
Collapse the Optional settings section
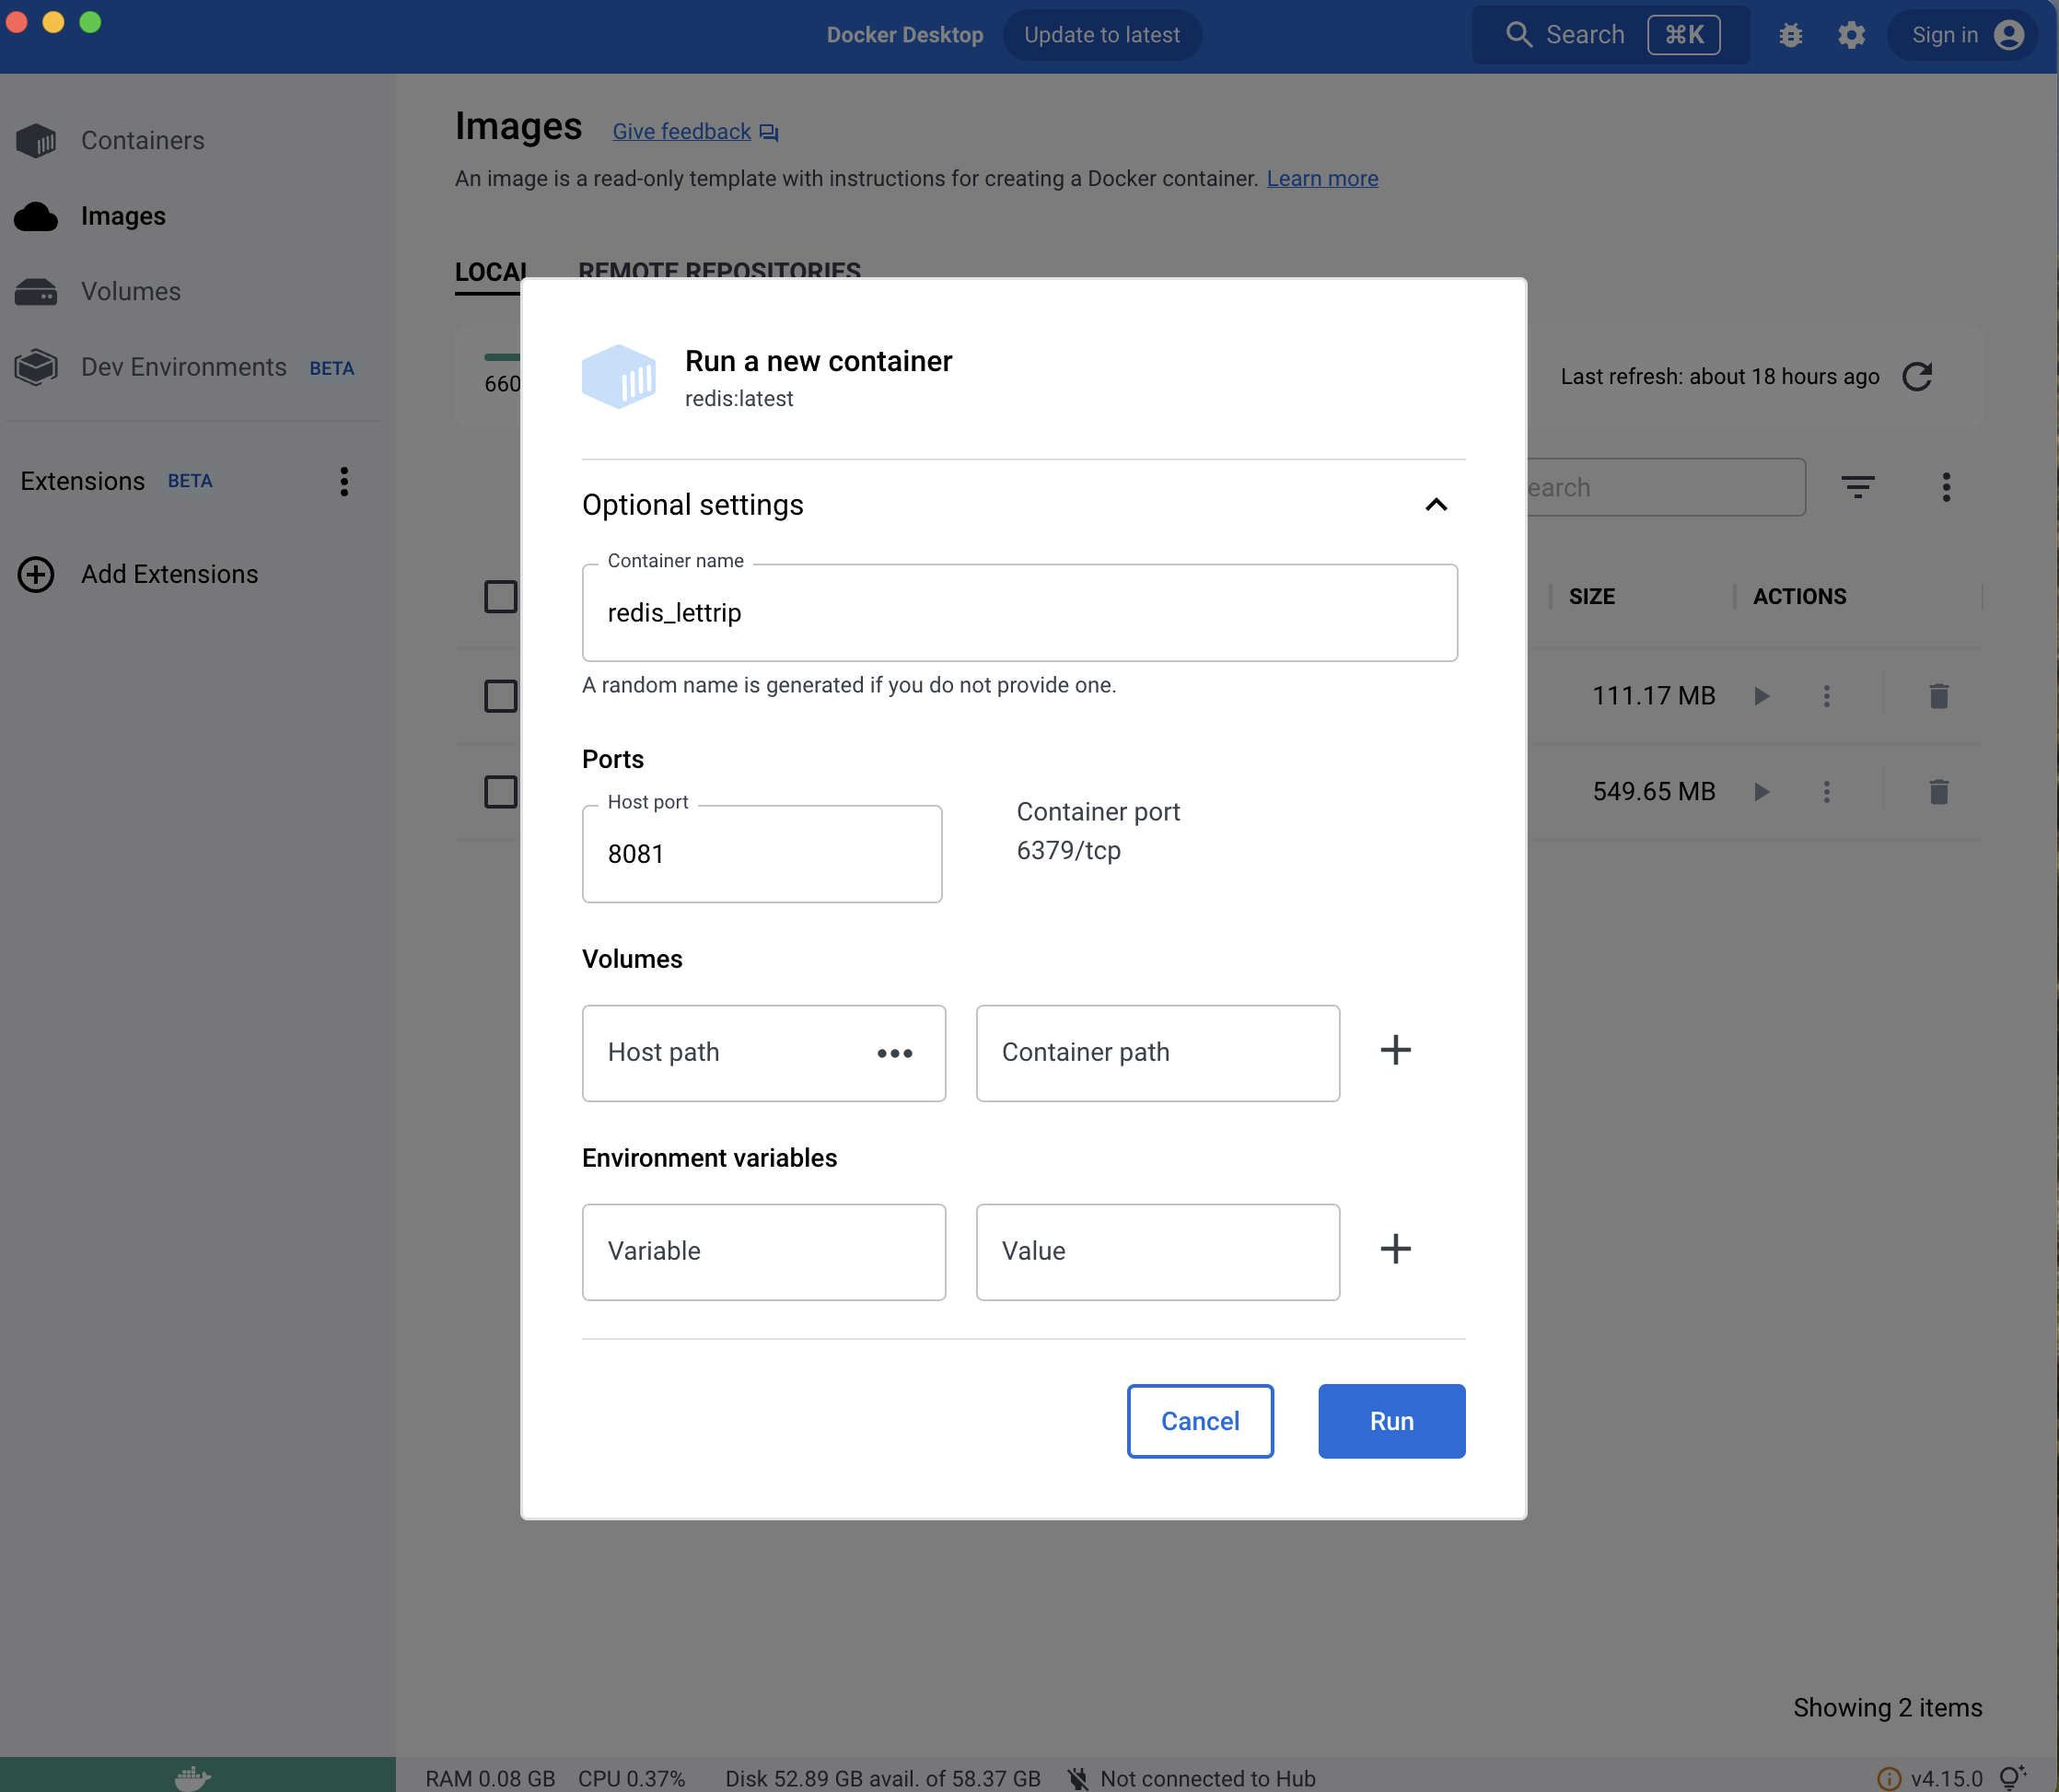(1435, 505)
